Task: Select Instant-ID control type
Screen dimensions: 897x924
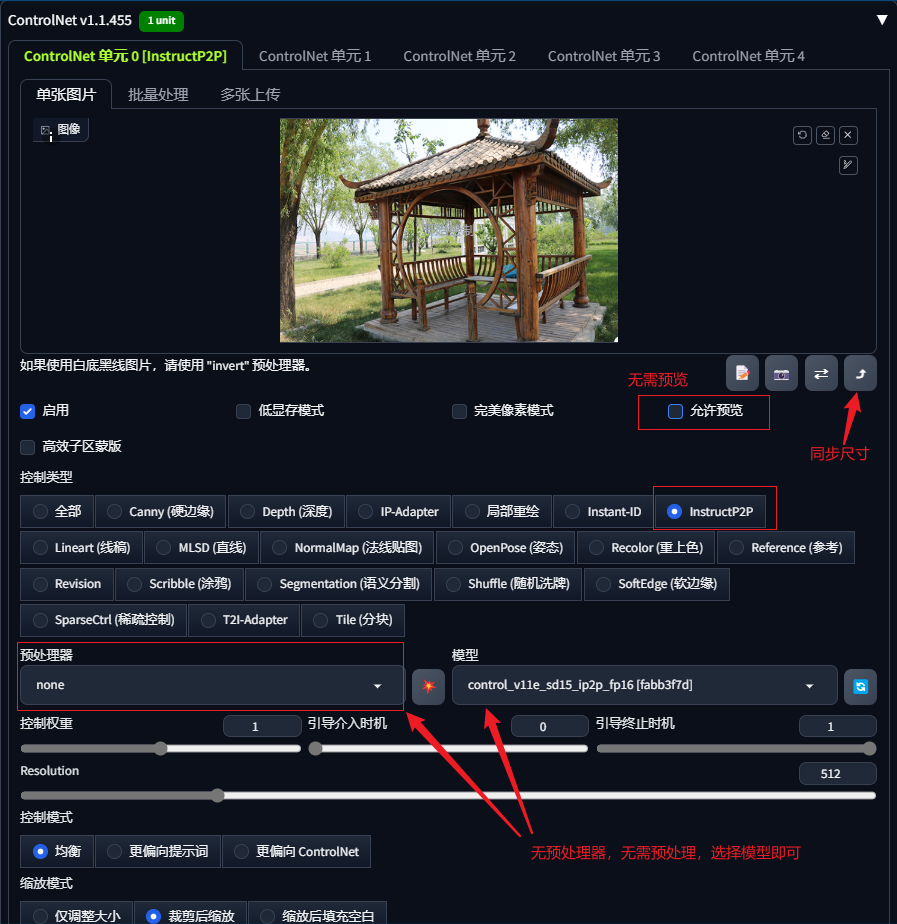Action: pyautogui.click(x=603, y=512)
